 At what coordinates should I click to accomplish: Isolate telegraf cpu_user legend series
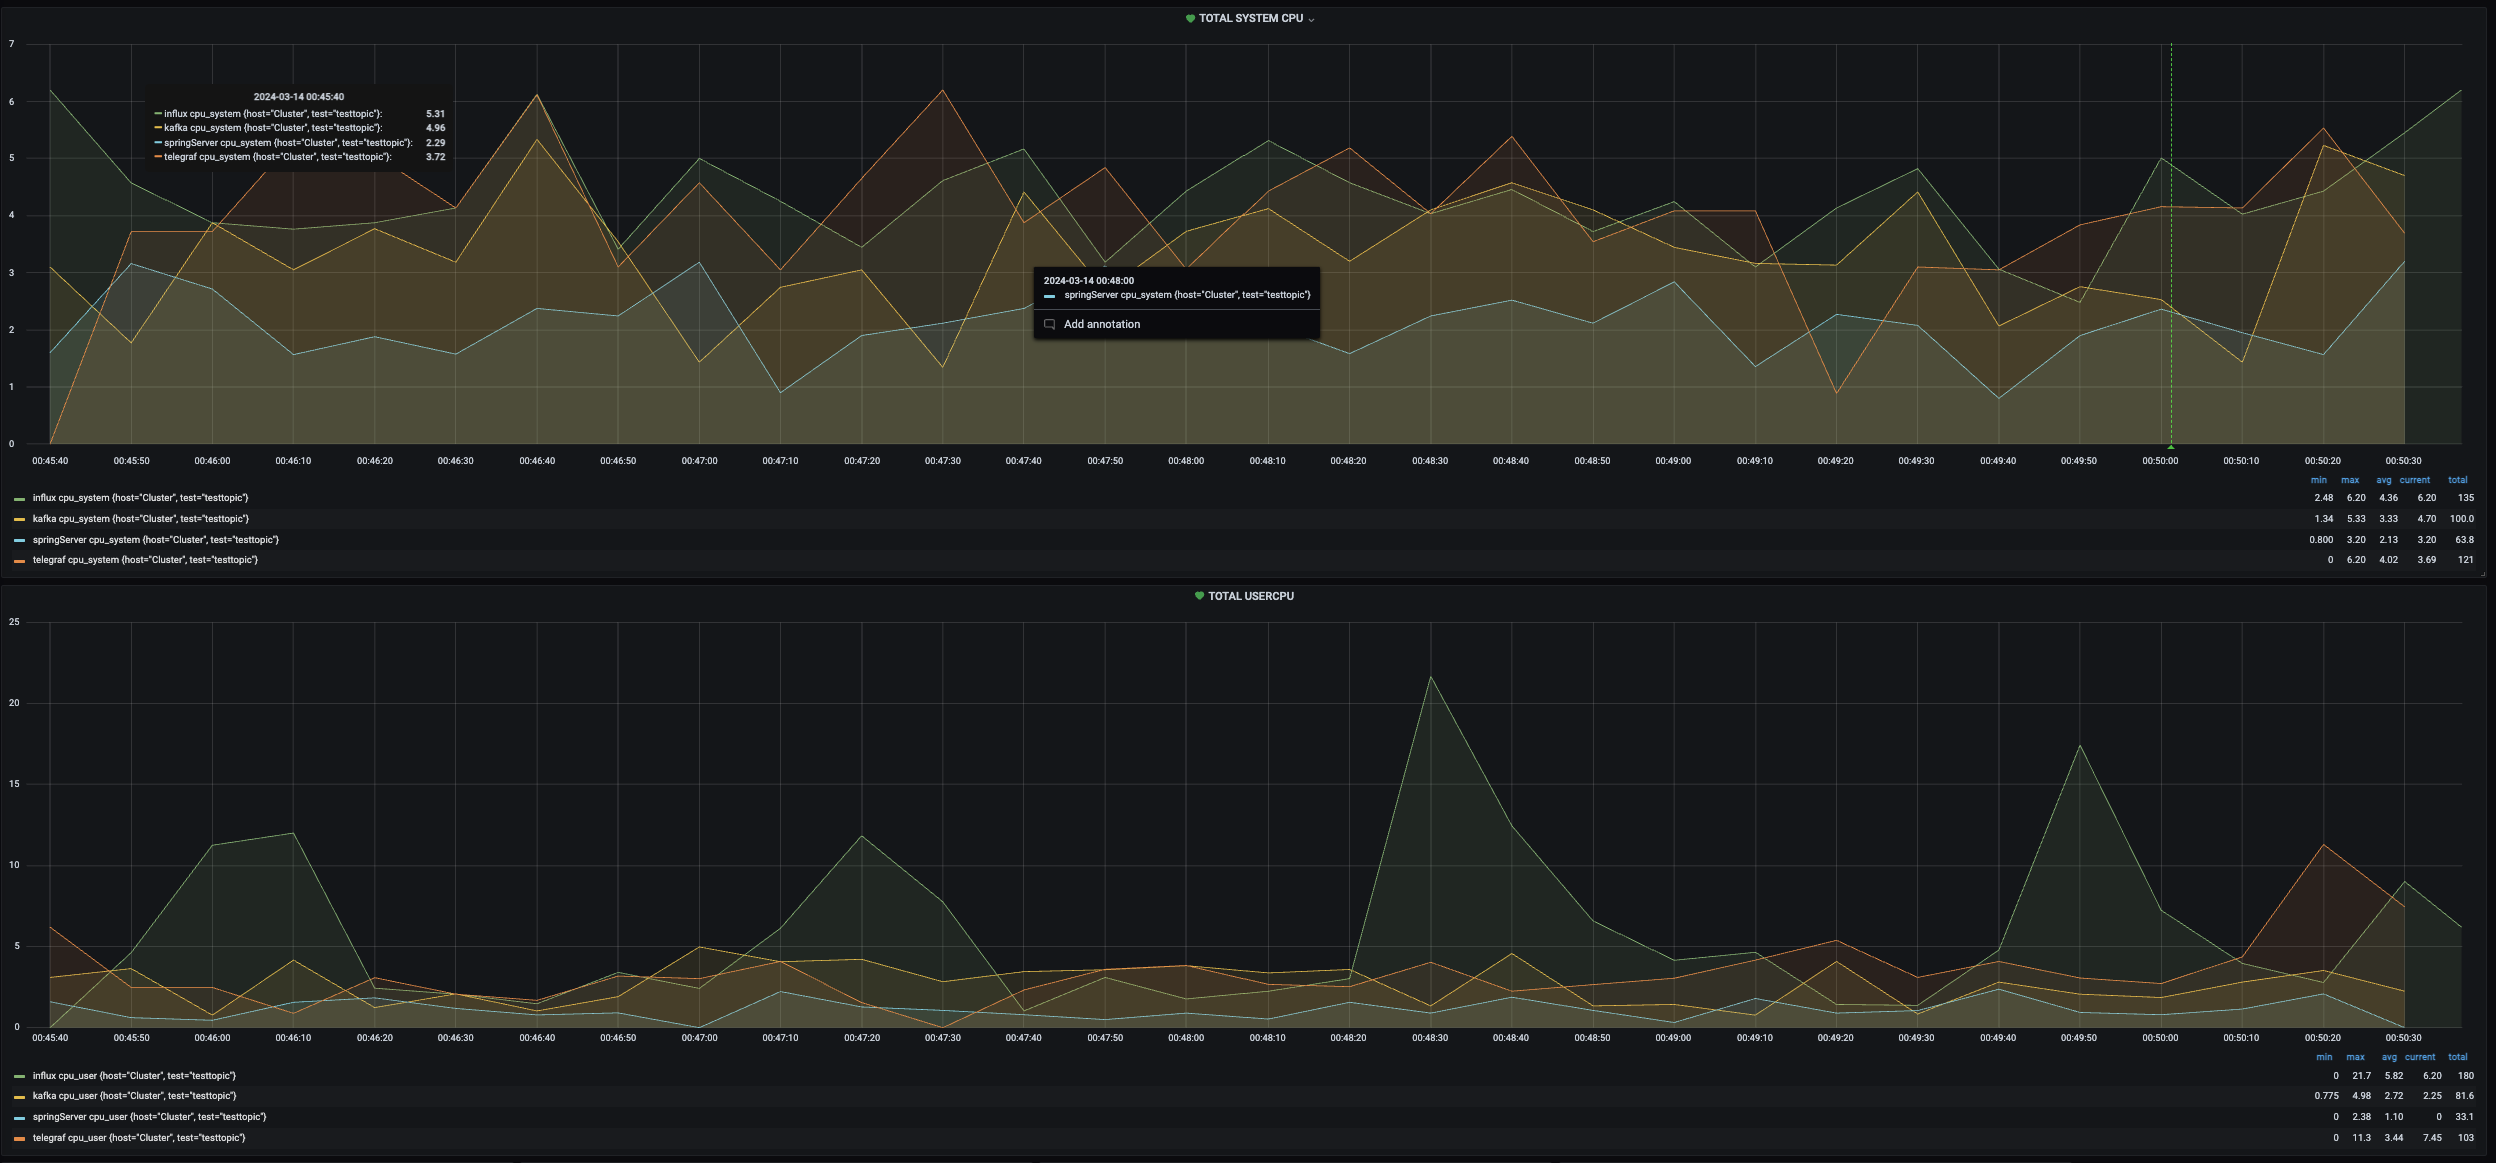138,1138
